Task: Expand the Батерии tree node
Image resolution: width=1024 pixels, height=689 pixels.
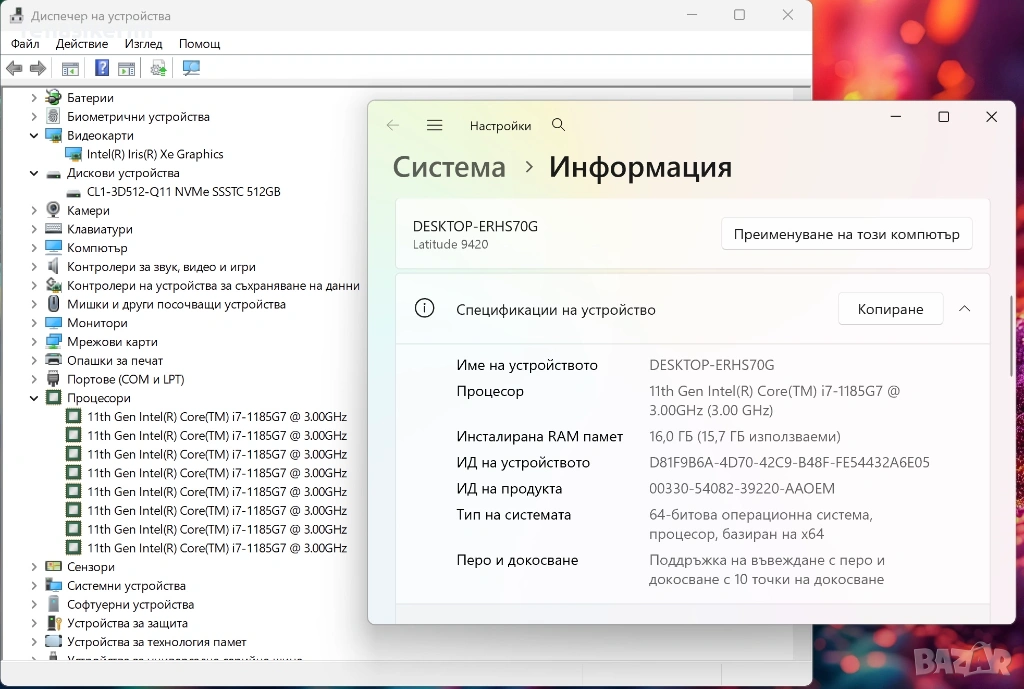Action: [33, 98]
